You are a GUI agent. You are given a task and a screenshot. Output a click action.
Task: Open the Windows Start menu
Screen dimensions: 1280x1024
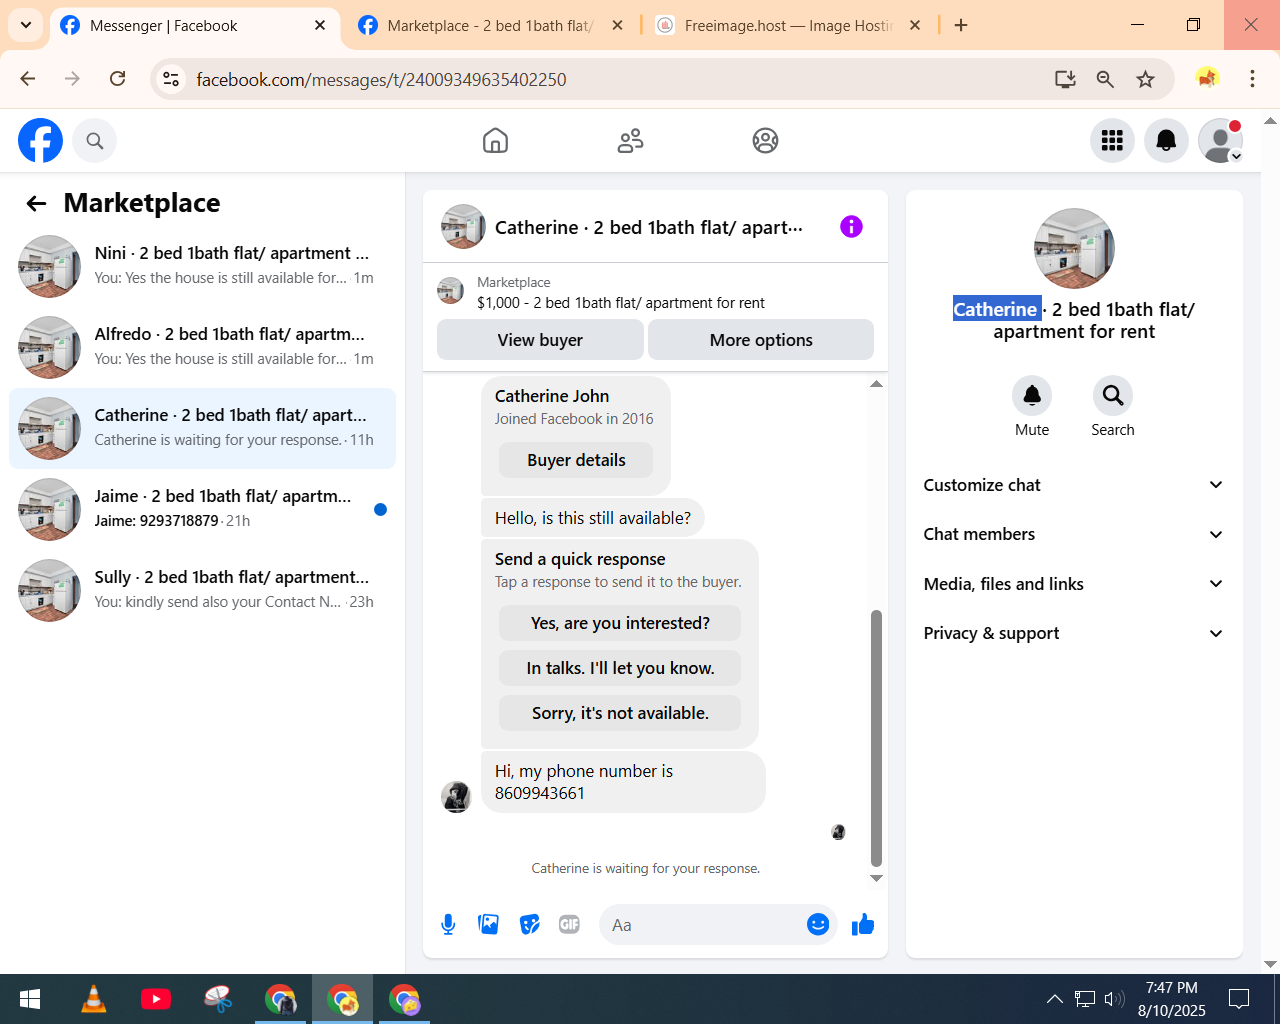pyautogui.click(x=30, y=999)
